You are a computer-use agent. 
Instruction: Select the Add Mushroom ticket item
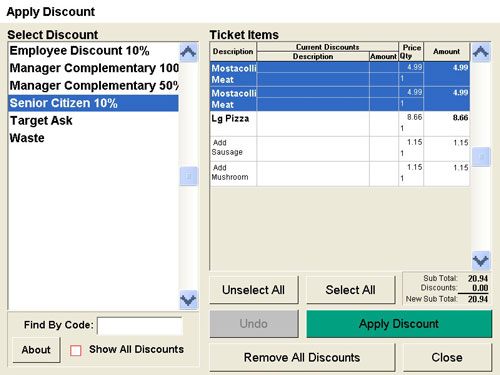(x=340, y=174)
